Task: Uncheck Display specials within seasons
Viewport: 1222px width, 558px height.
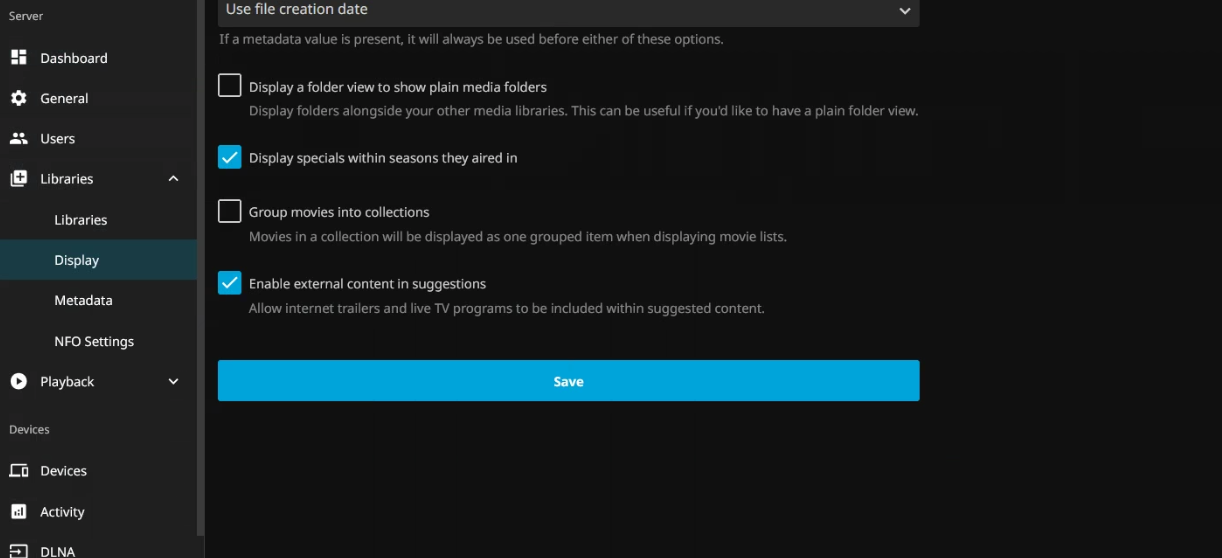Action: tap(230, 157)
